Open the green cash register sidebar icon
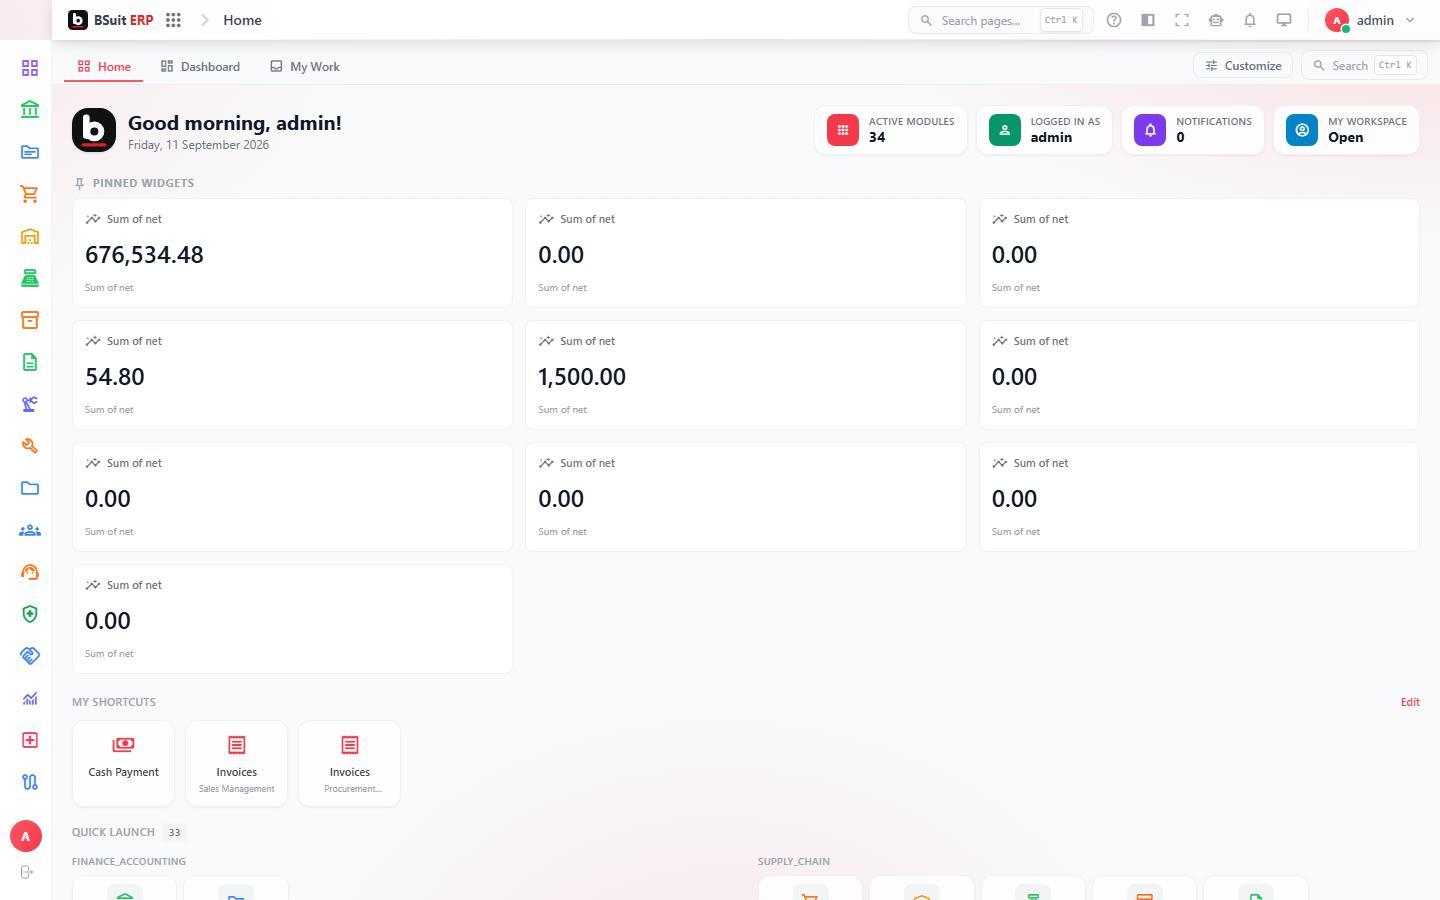This screenshot has width=1440, height=900. coord(30,278)
